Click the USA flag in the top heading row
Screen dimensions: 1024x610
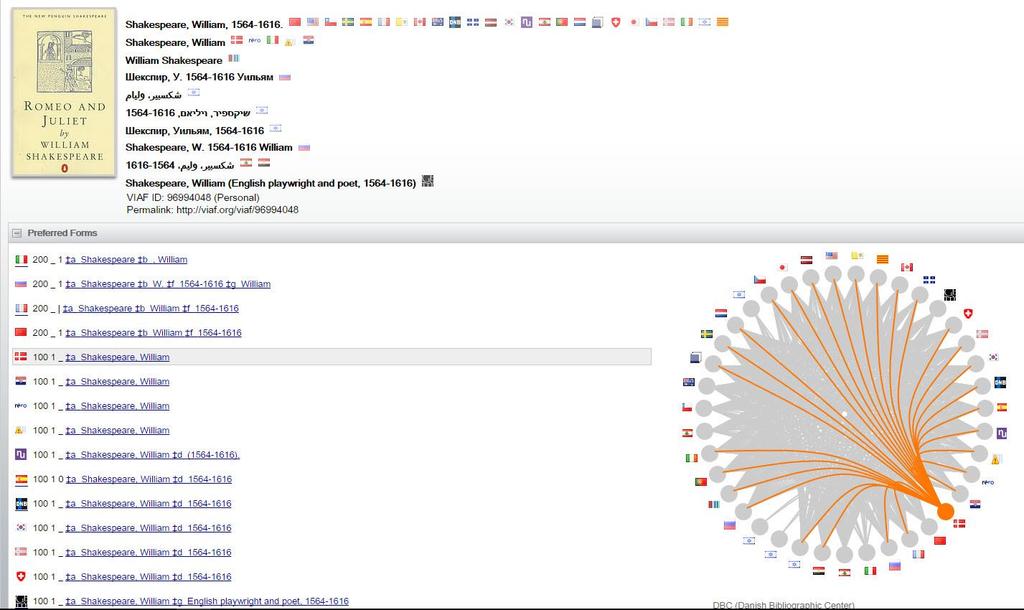pyautogui.click(x=313, y=22)
